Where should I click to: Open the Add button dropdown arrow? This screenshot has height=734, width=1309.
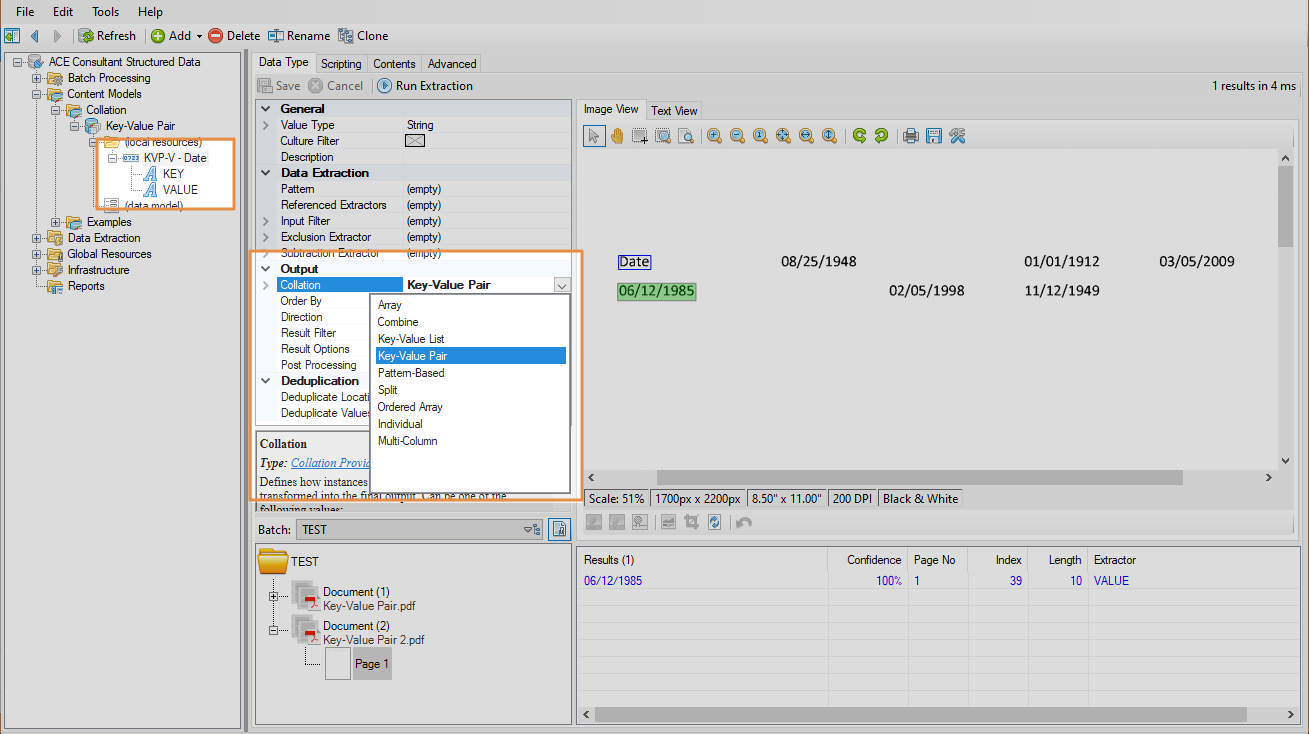(199, 36)
